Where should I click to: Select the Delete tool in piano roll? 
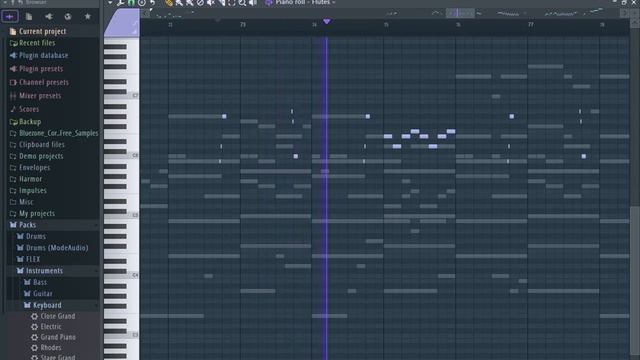(x=200, y=2)
